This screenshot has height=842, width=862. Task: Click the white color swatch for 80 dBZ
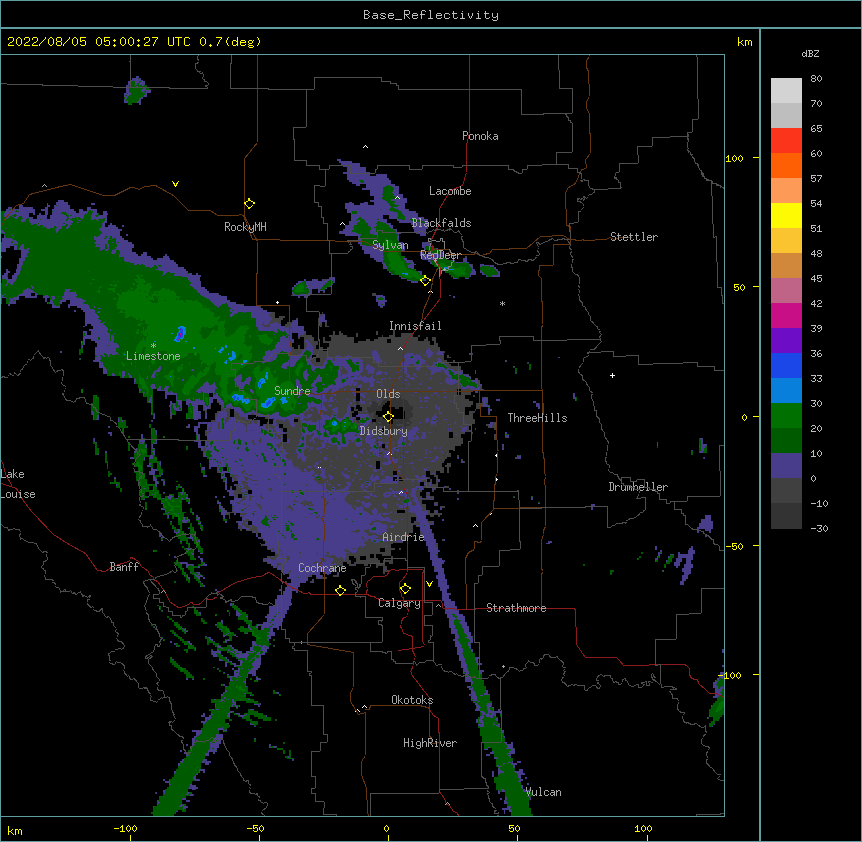click(786, 91)
